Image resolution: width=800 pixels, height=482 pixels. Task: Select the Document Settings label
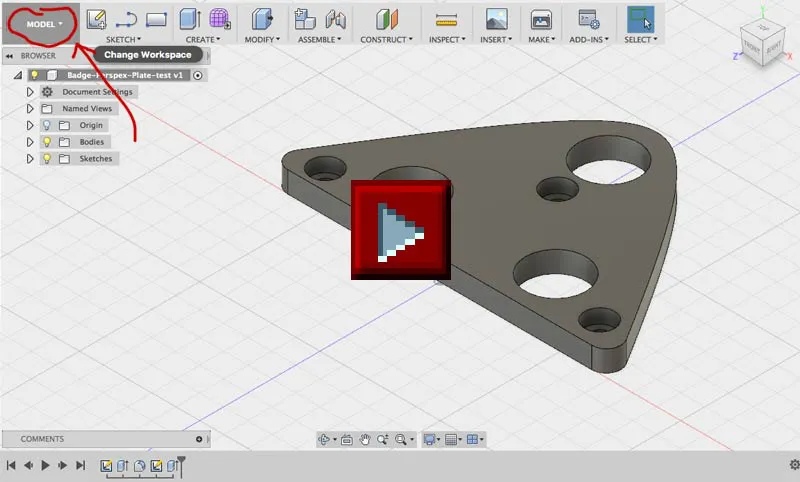coord(97,92)
